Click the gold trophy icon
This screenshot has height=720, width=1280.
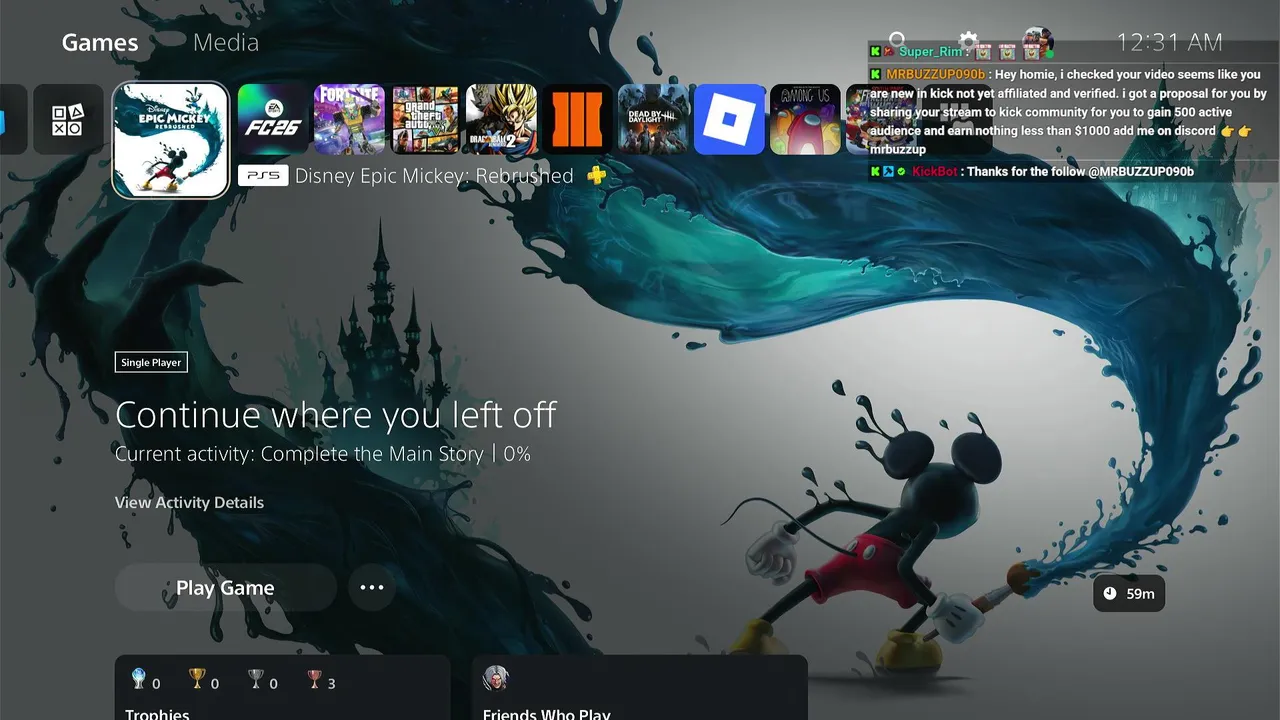tap(197, 681)
